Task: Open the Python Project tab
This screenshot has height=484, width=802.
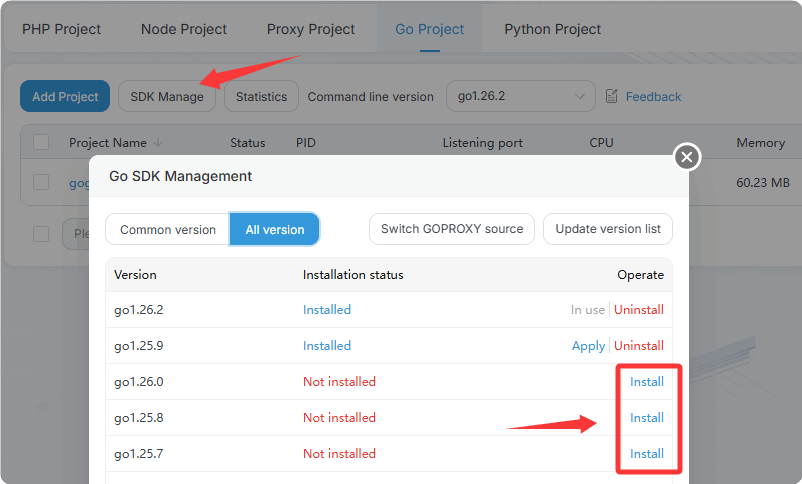Action: coord(552,29)
